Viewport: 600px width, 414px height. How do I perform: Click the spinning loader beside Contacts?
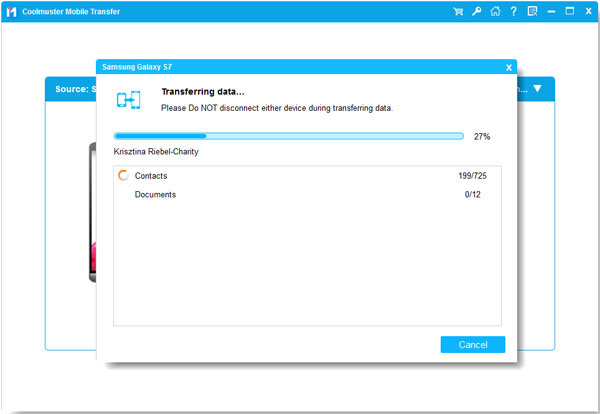[x=123, y=176]
